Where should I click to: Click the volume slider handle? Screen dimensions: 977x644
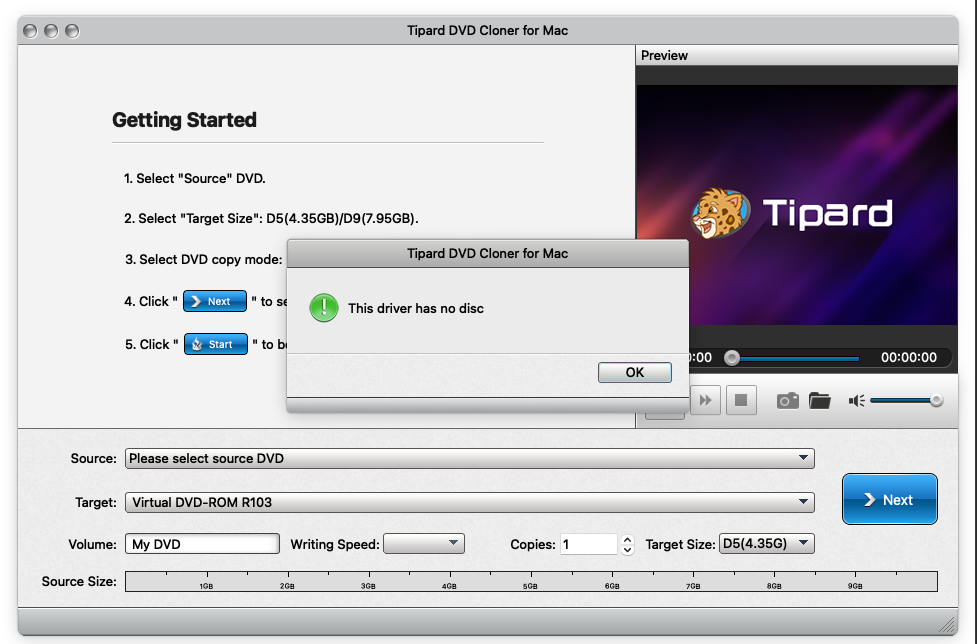click(936, 401)
